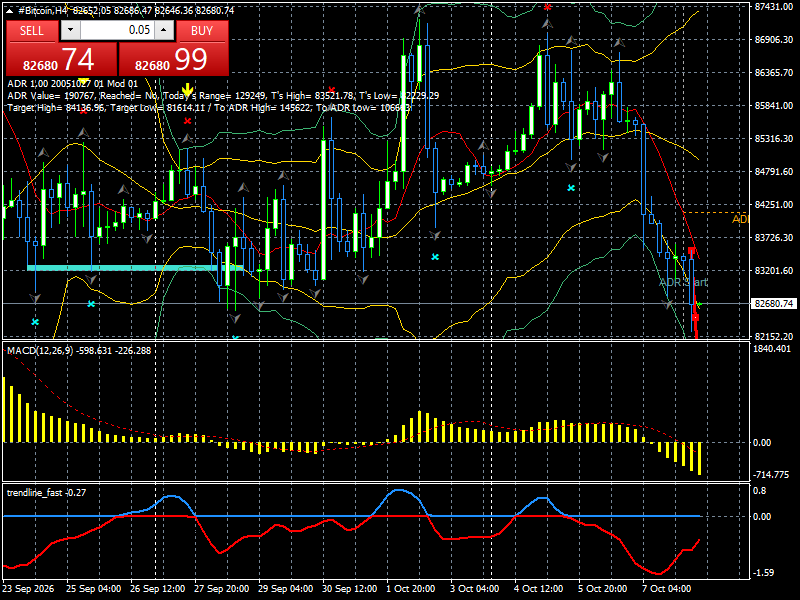
Task: Click the 'ADR Start' chart label
Action: point(684,282)
